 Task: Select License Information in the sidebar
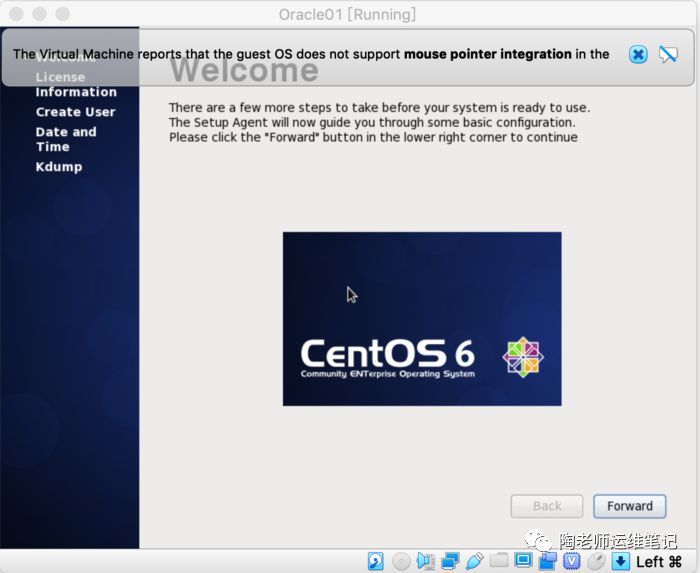point(76,84)
